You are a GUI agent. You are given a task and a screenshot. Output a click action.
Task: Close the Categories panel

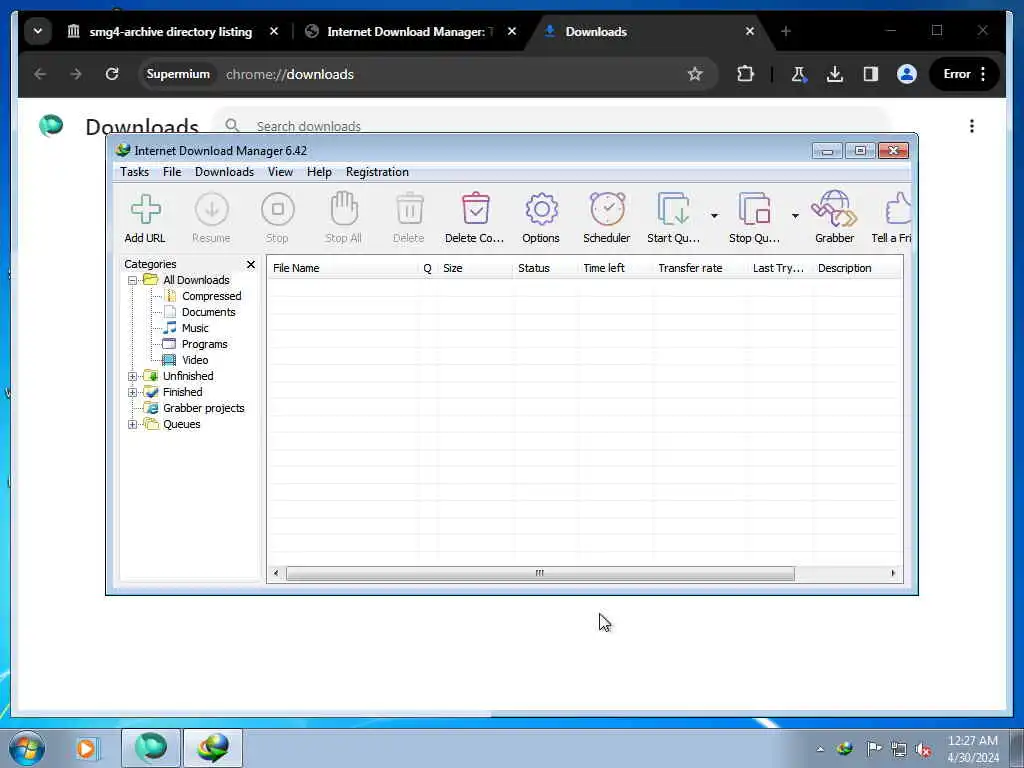251,264
